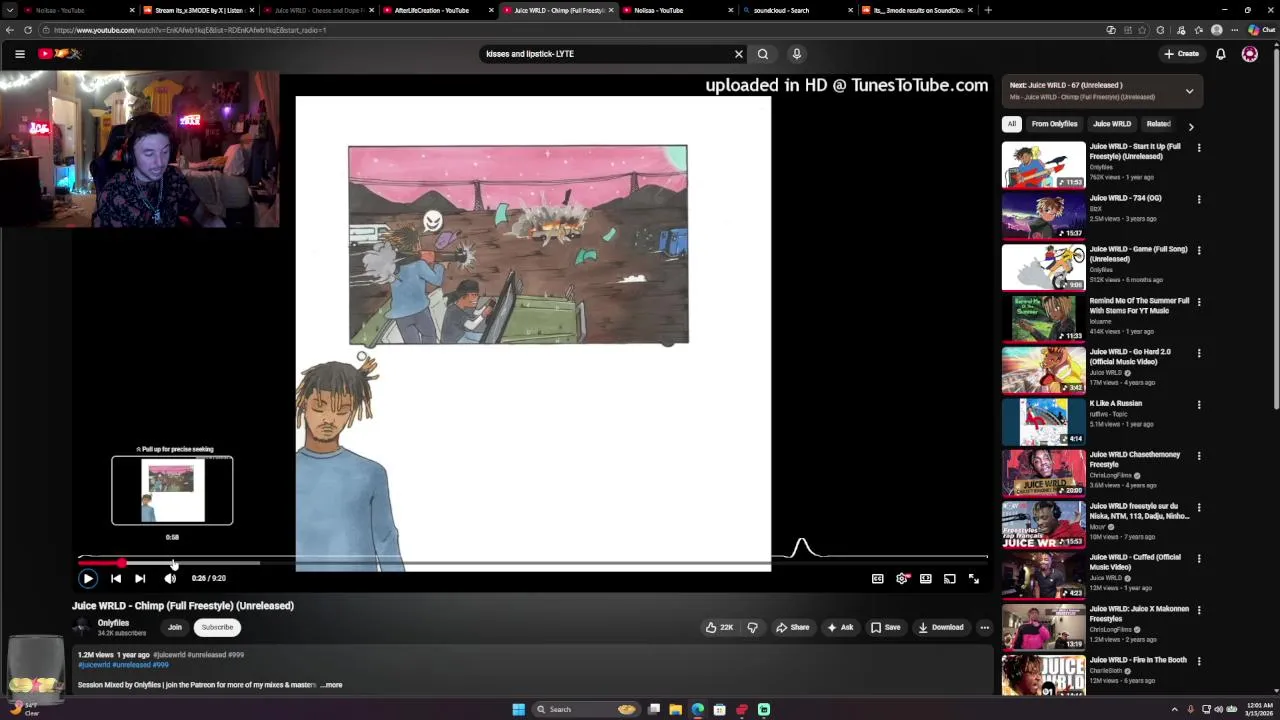Reload the page with the refresh icon
1280x720 pixels.
pyautogui.click(x=28, y=30)
